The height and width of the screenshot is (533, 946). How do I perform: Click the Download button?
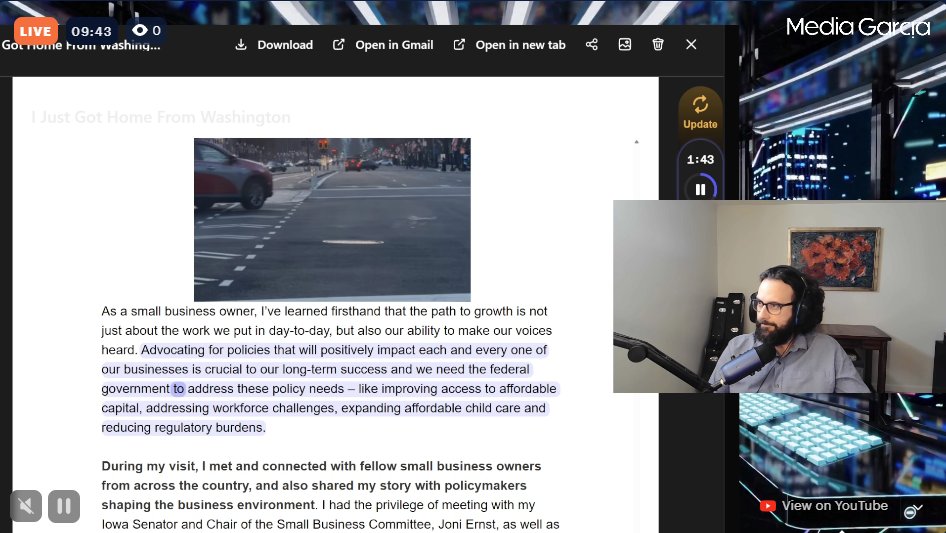[x=274, y=45]
